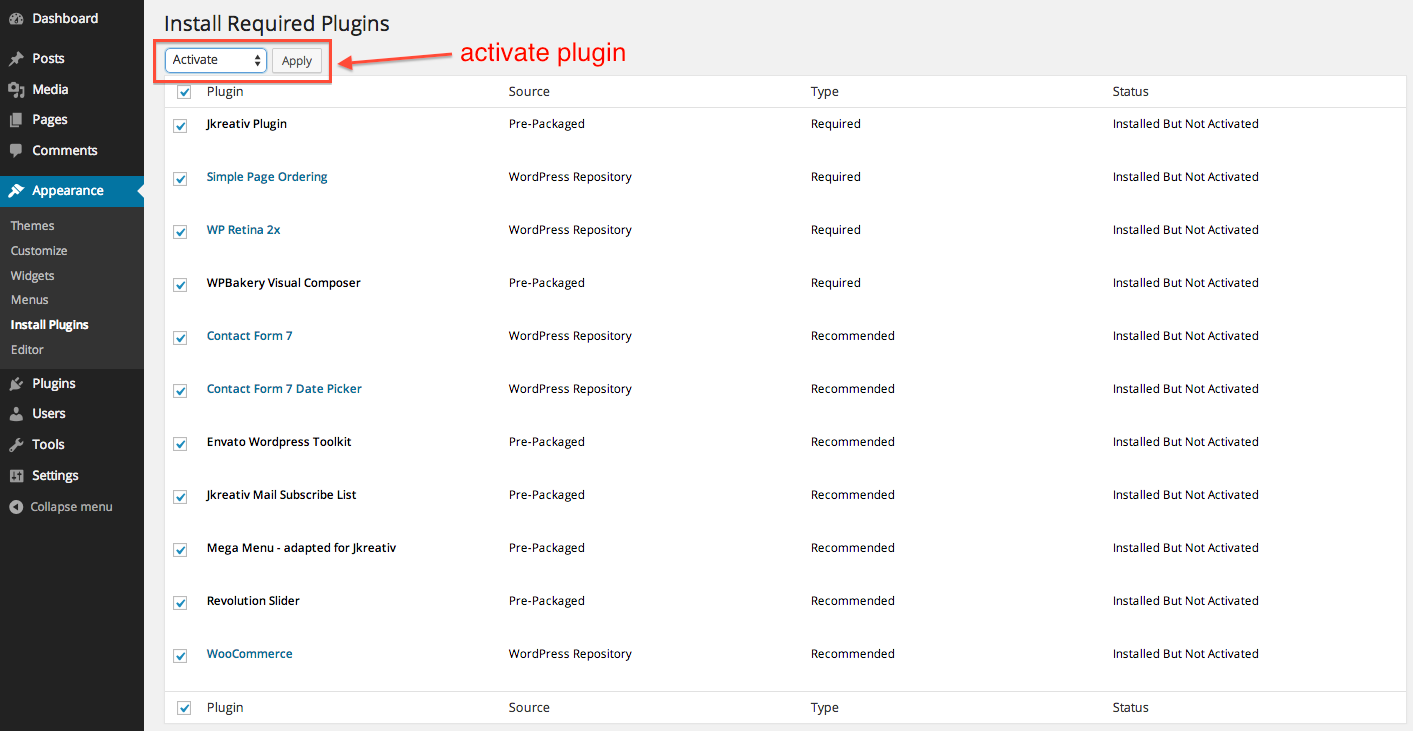The height and width of the screenshot is (731, 1413).
Task: Uncheck the WP Retina 2x checkbox
Action: 180,232
